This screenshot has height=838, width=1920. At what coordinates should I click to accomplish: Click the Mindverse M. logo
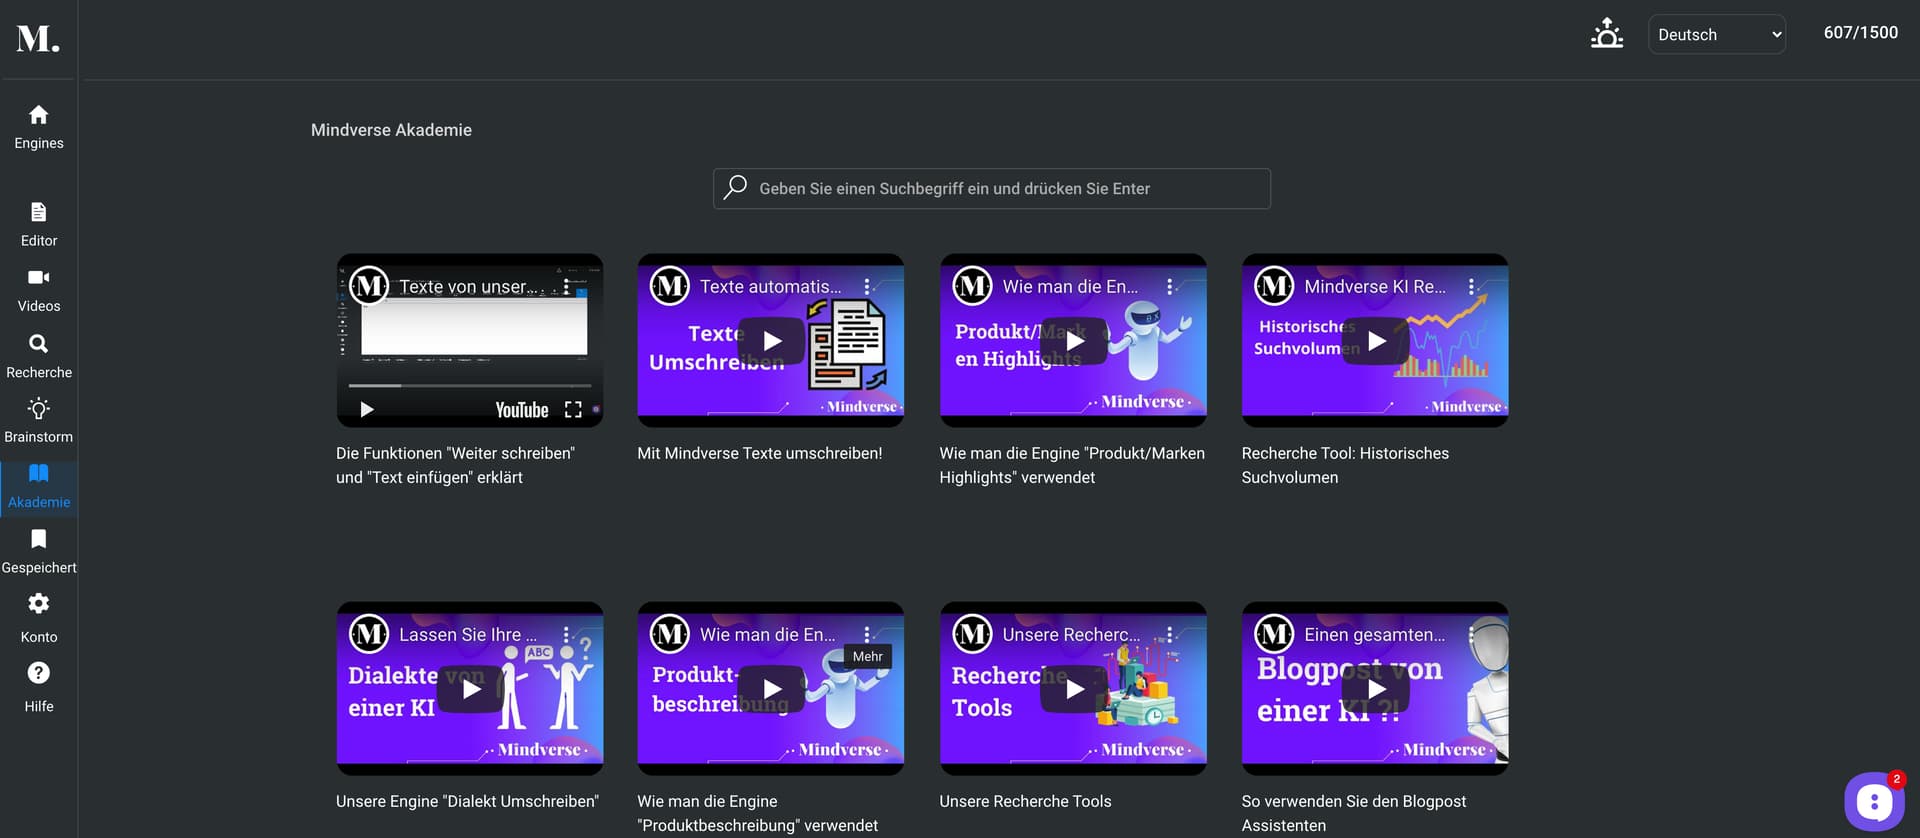[38, 38]
